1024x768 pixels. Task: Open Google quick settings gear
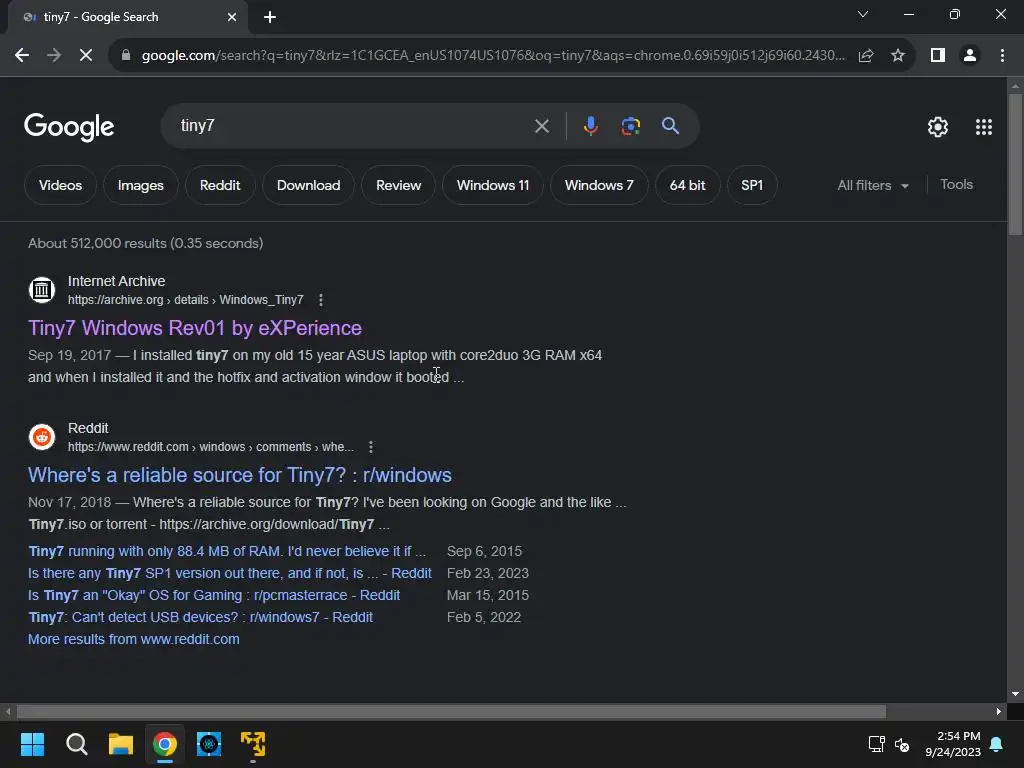pyautogui.click(x=938, y=127)
